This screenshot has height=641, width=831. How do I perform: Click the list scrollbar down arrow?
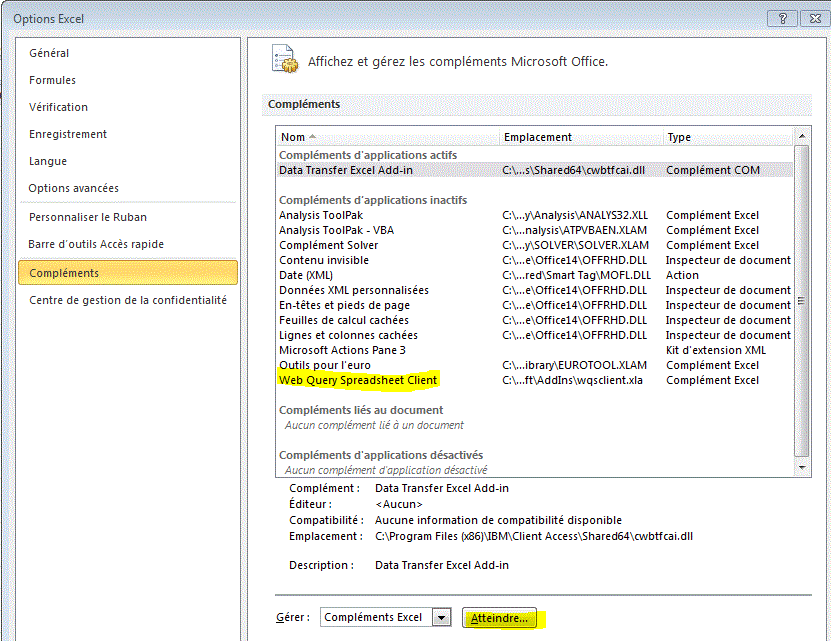click(802, 468)
